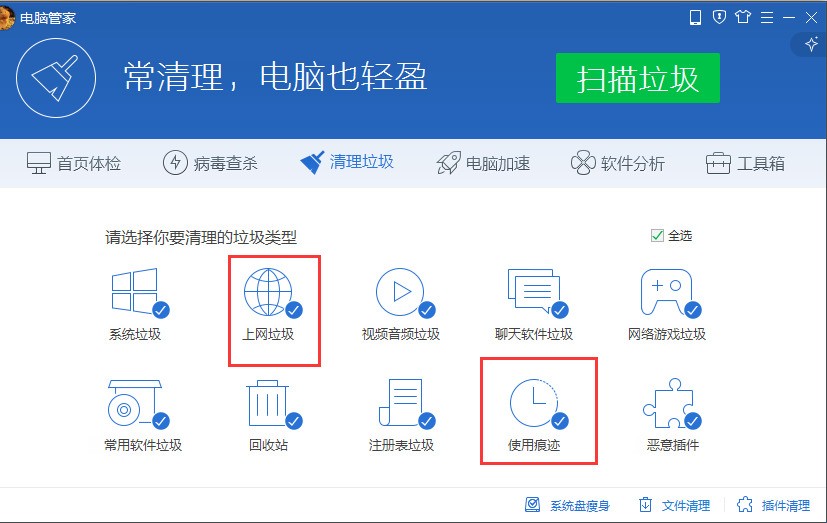Screen dimensions: 827x523
Task: Toggle the 聊天软件垃圾 chat icon
Action: click(x=537, y=293)
